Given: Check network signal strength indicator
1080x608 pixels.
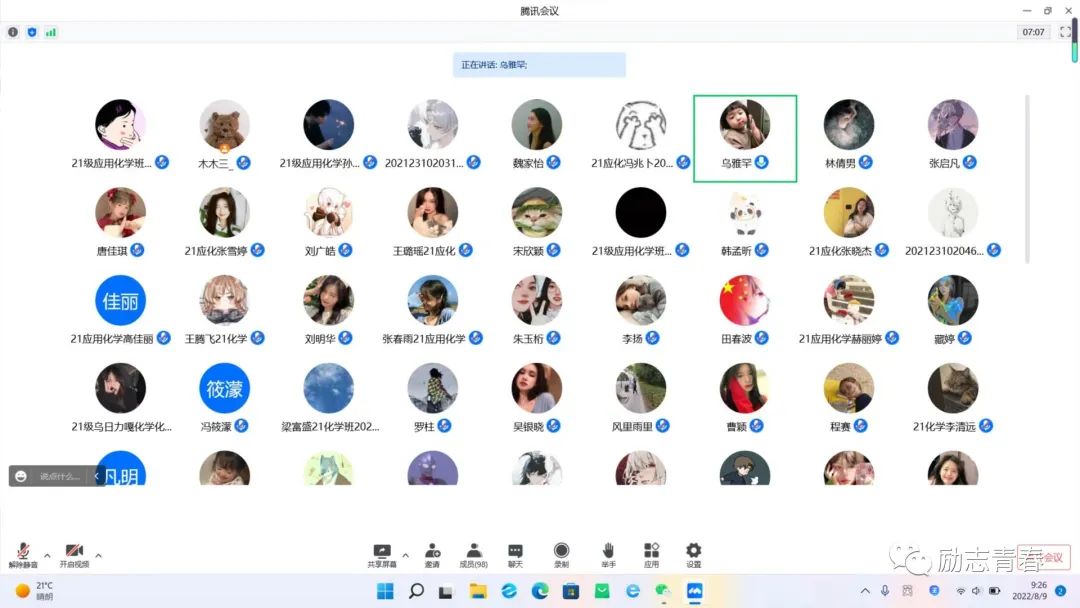Looking at the screenshot, I should tap(51, 32).
